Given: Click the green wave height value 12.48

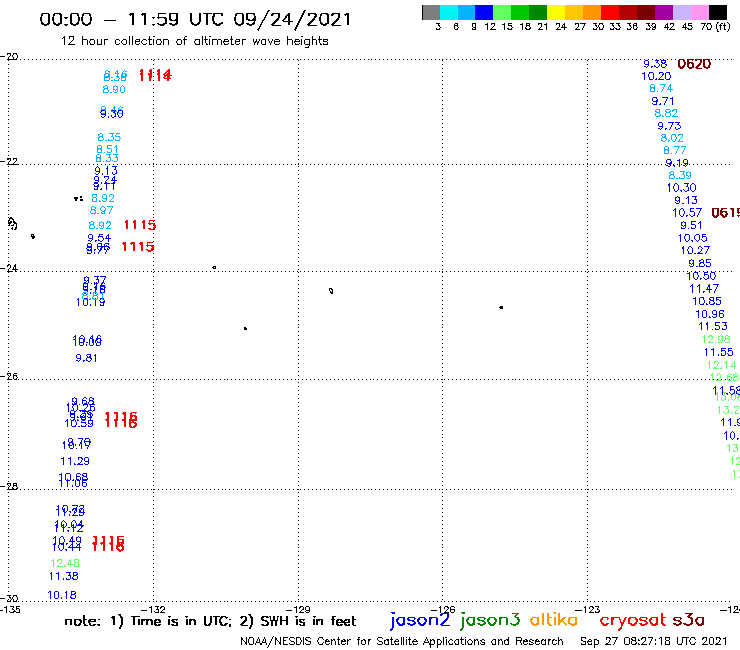Looking at the screenshot, I should click(x=65, y=563).
